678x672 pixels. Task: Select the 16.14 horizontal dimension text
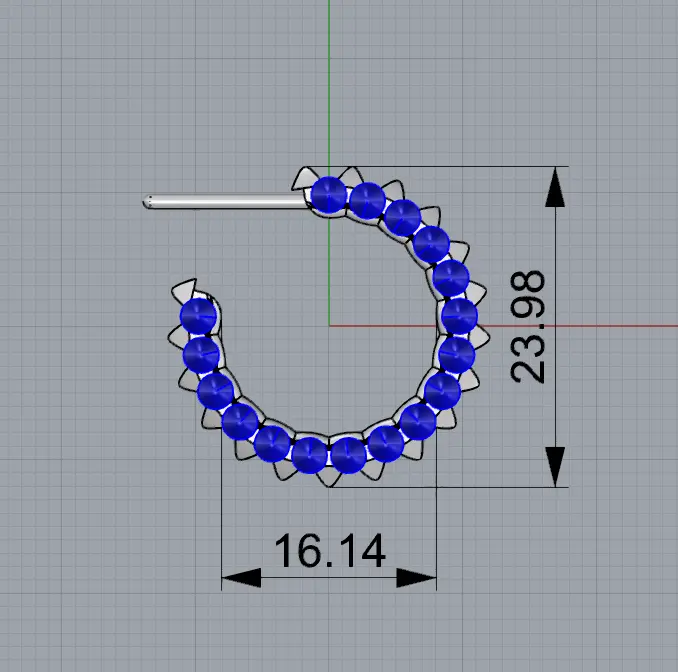[x=330, y=550]
